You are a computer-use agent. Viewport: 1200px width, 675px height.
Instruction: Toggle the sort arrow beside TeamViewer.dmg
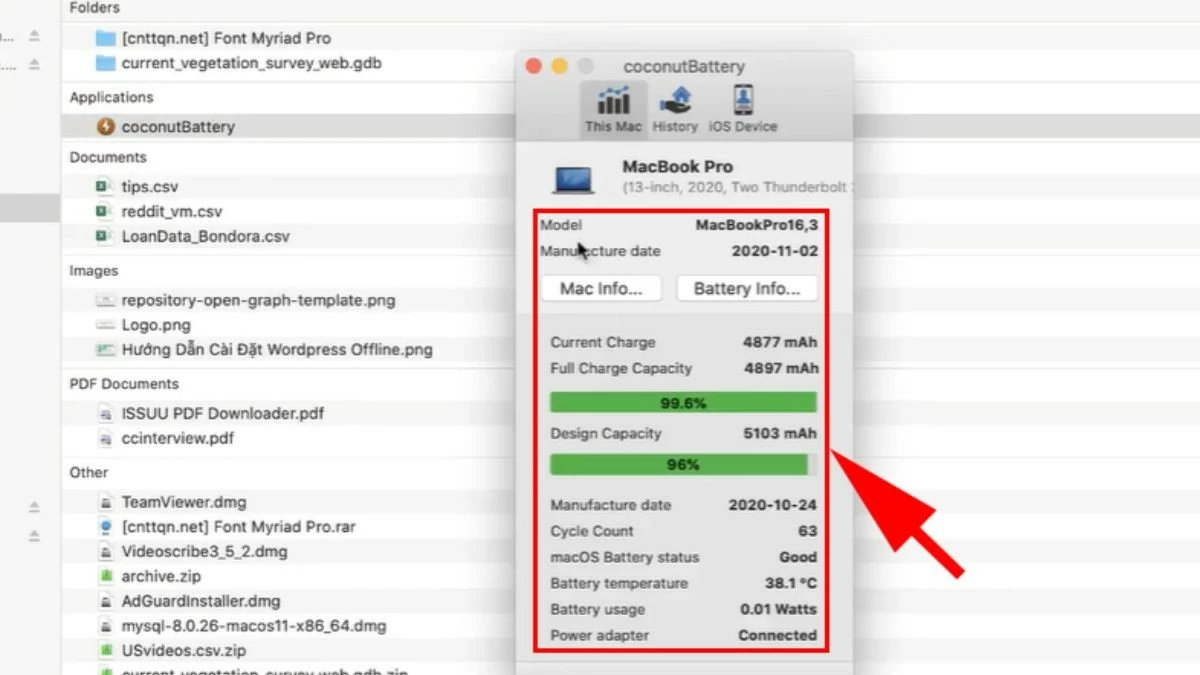coord(34,507)
